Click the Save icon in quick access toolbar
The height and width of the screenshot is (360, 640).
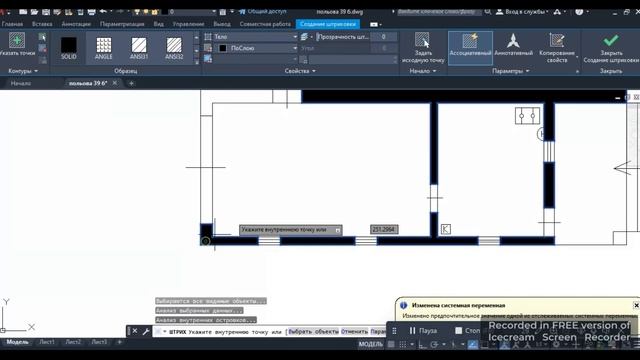coord(46,12)
